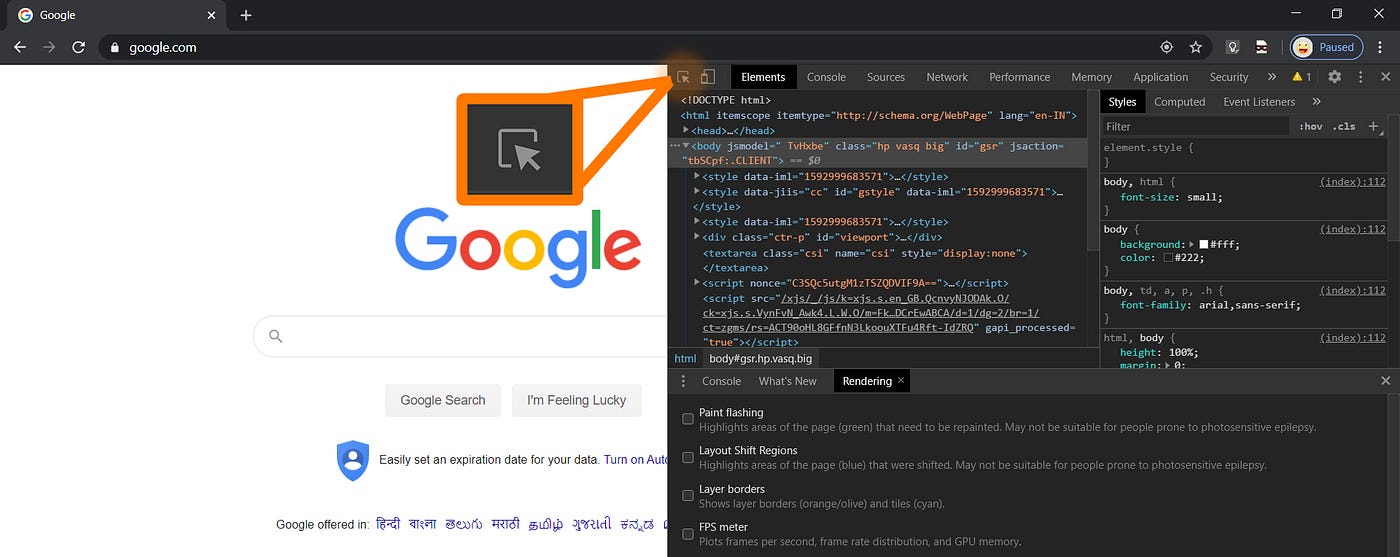Switch to the Sources panel tab
Viewport: 1400px width, 557px height.
click(x=886, y=77)
